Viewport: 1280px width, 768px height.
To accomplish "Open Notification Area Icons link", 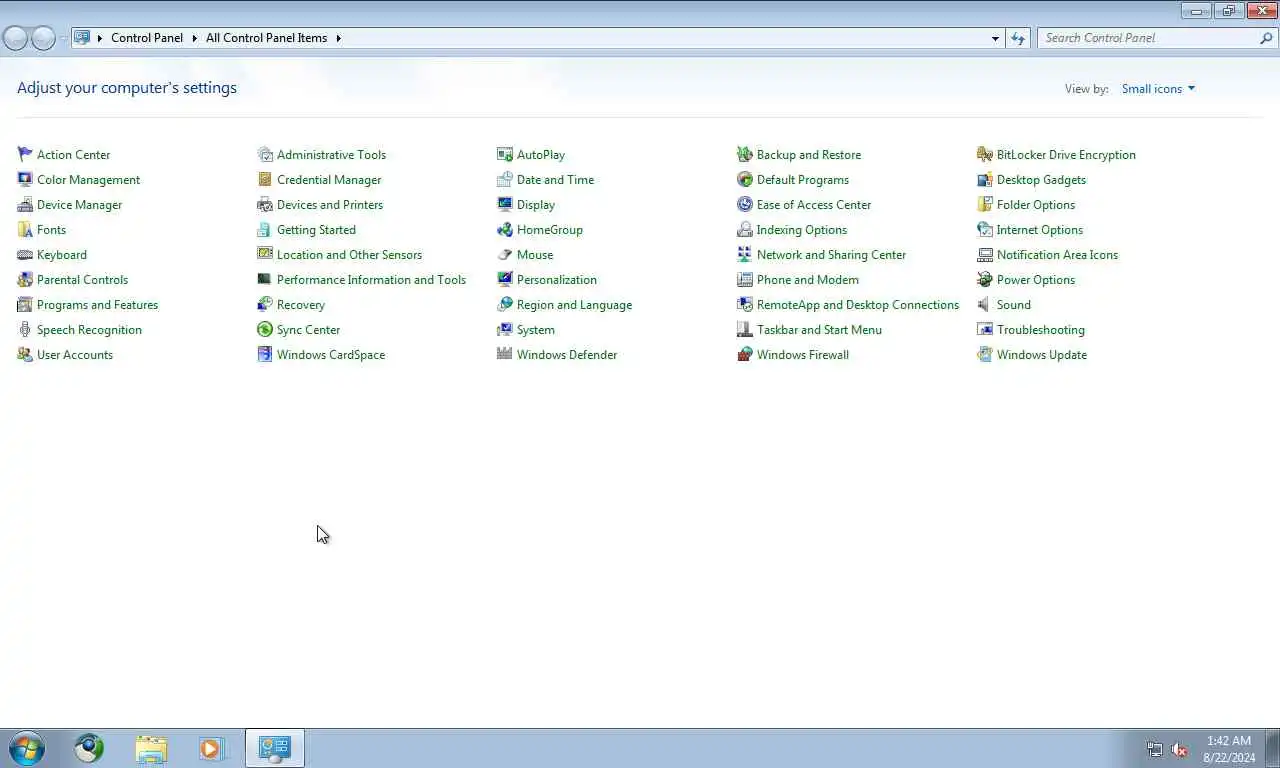I will tap(1057, 254).
